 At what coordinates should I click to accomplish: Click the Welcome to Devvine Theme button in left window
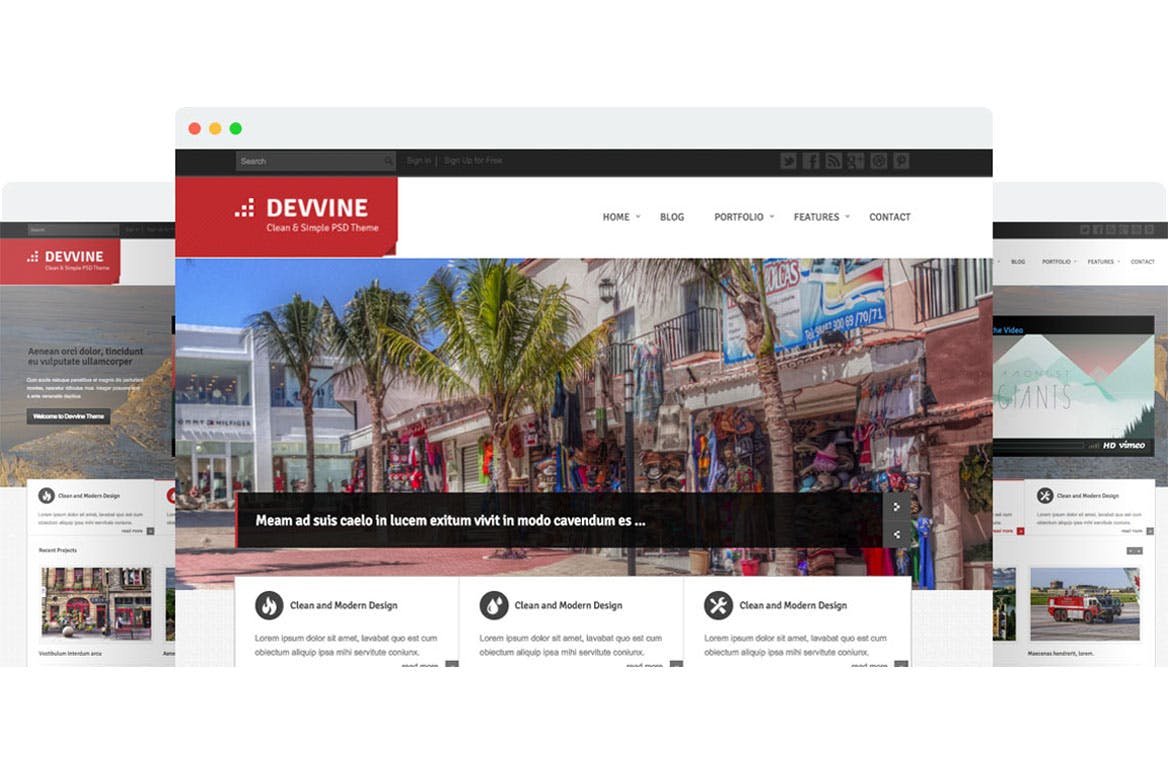coord(69,416)
